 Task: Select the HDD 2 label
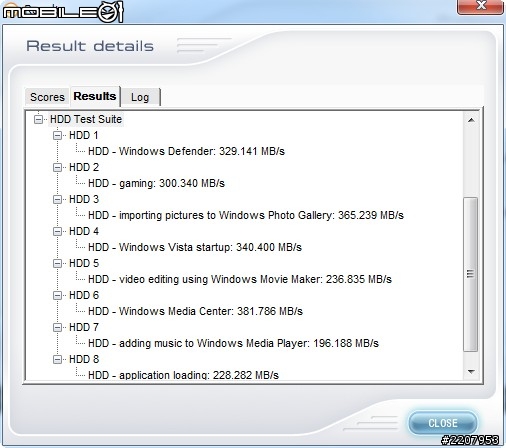[x=84, y=167]
